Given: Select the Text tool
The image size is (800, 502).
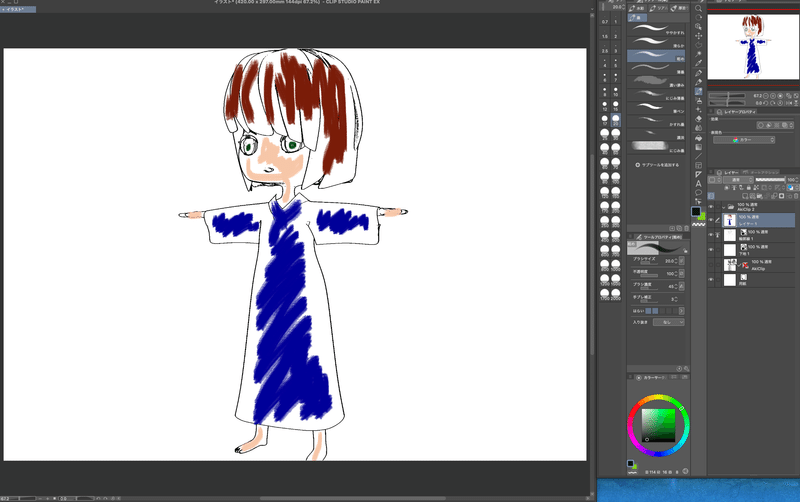Looking at the screenshot, I should click(698, 184).
